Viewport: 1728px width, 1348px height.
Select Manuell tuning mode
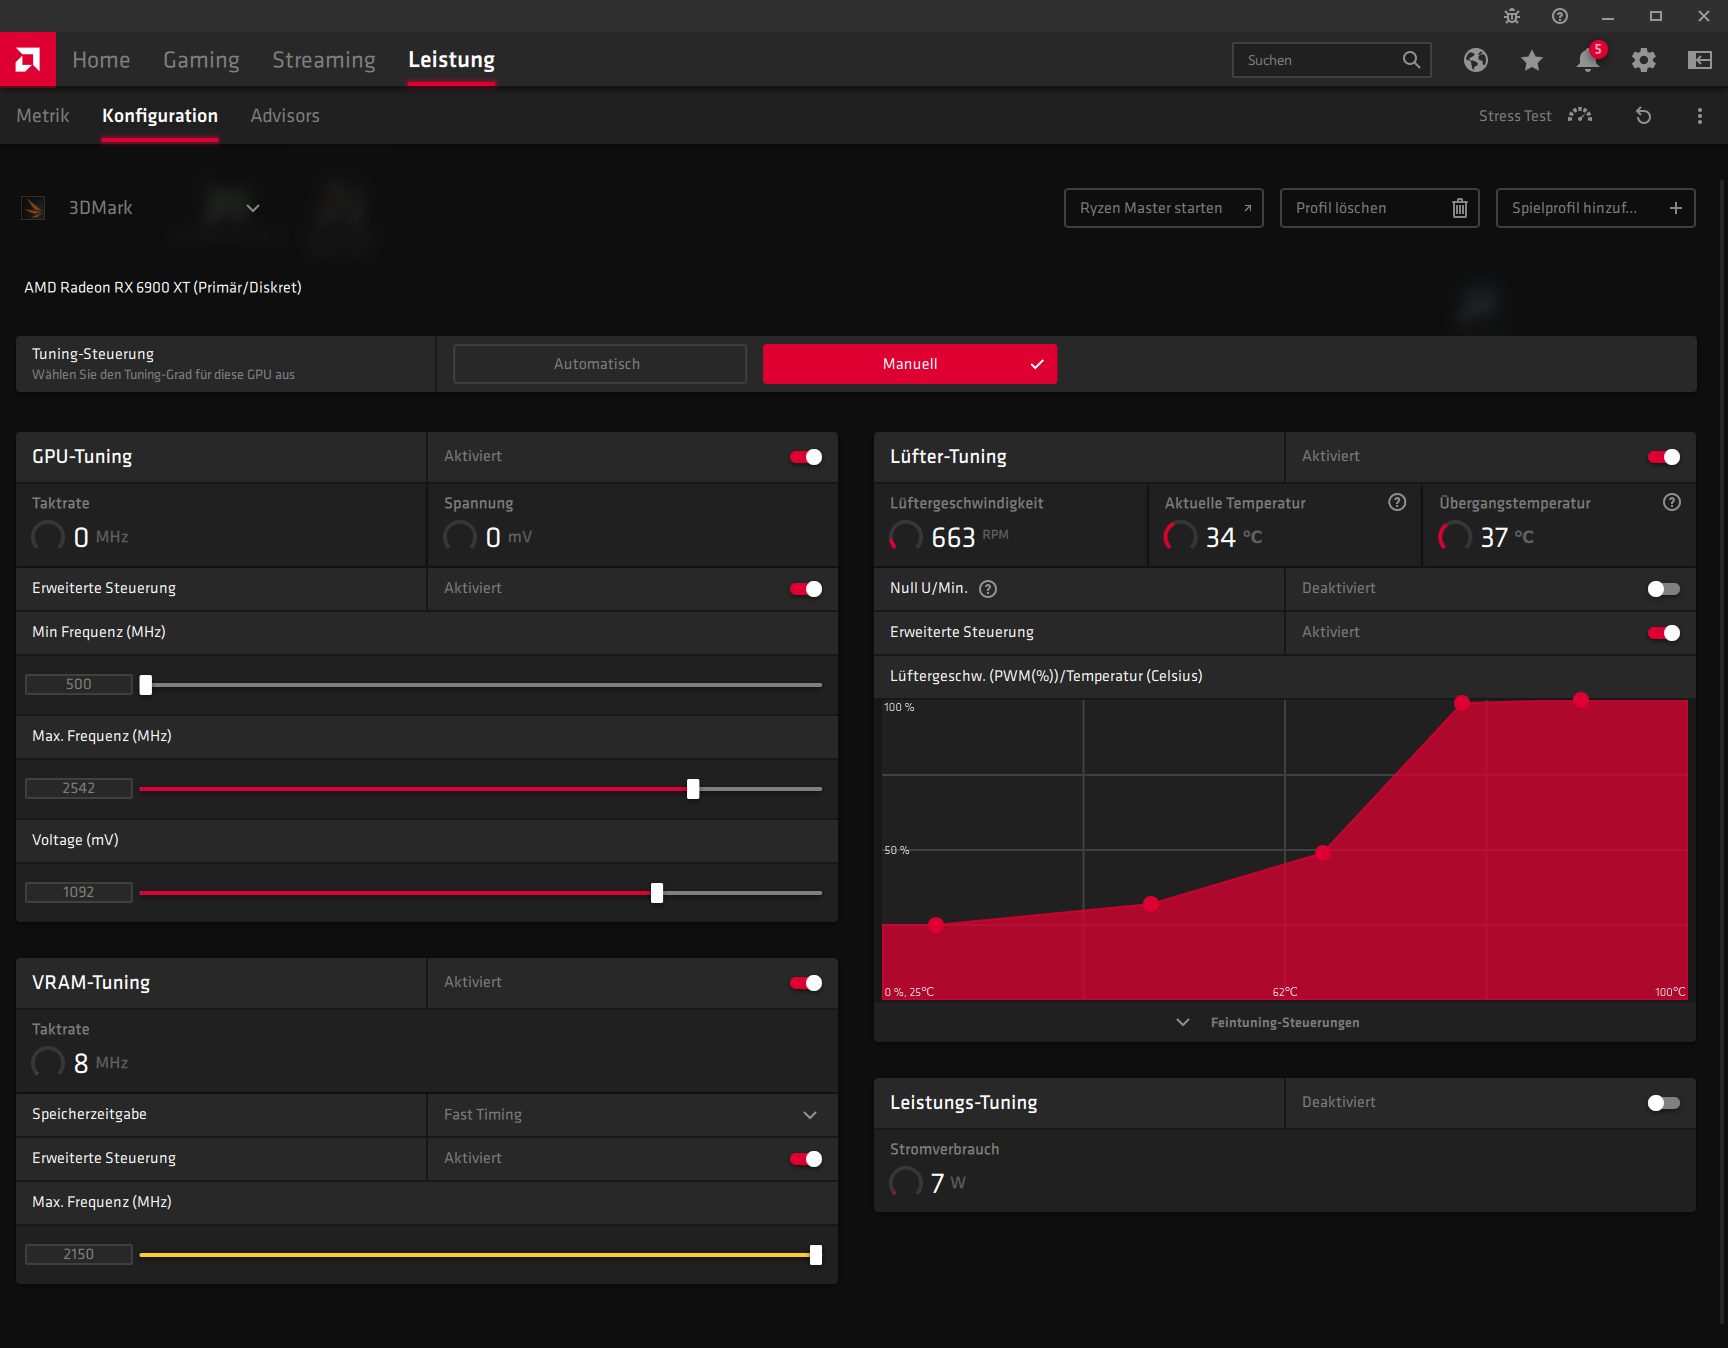point(910,364)
